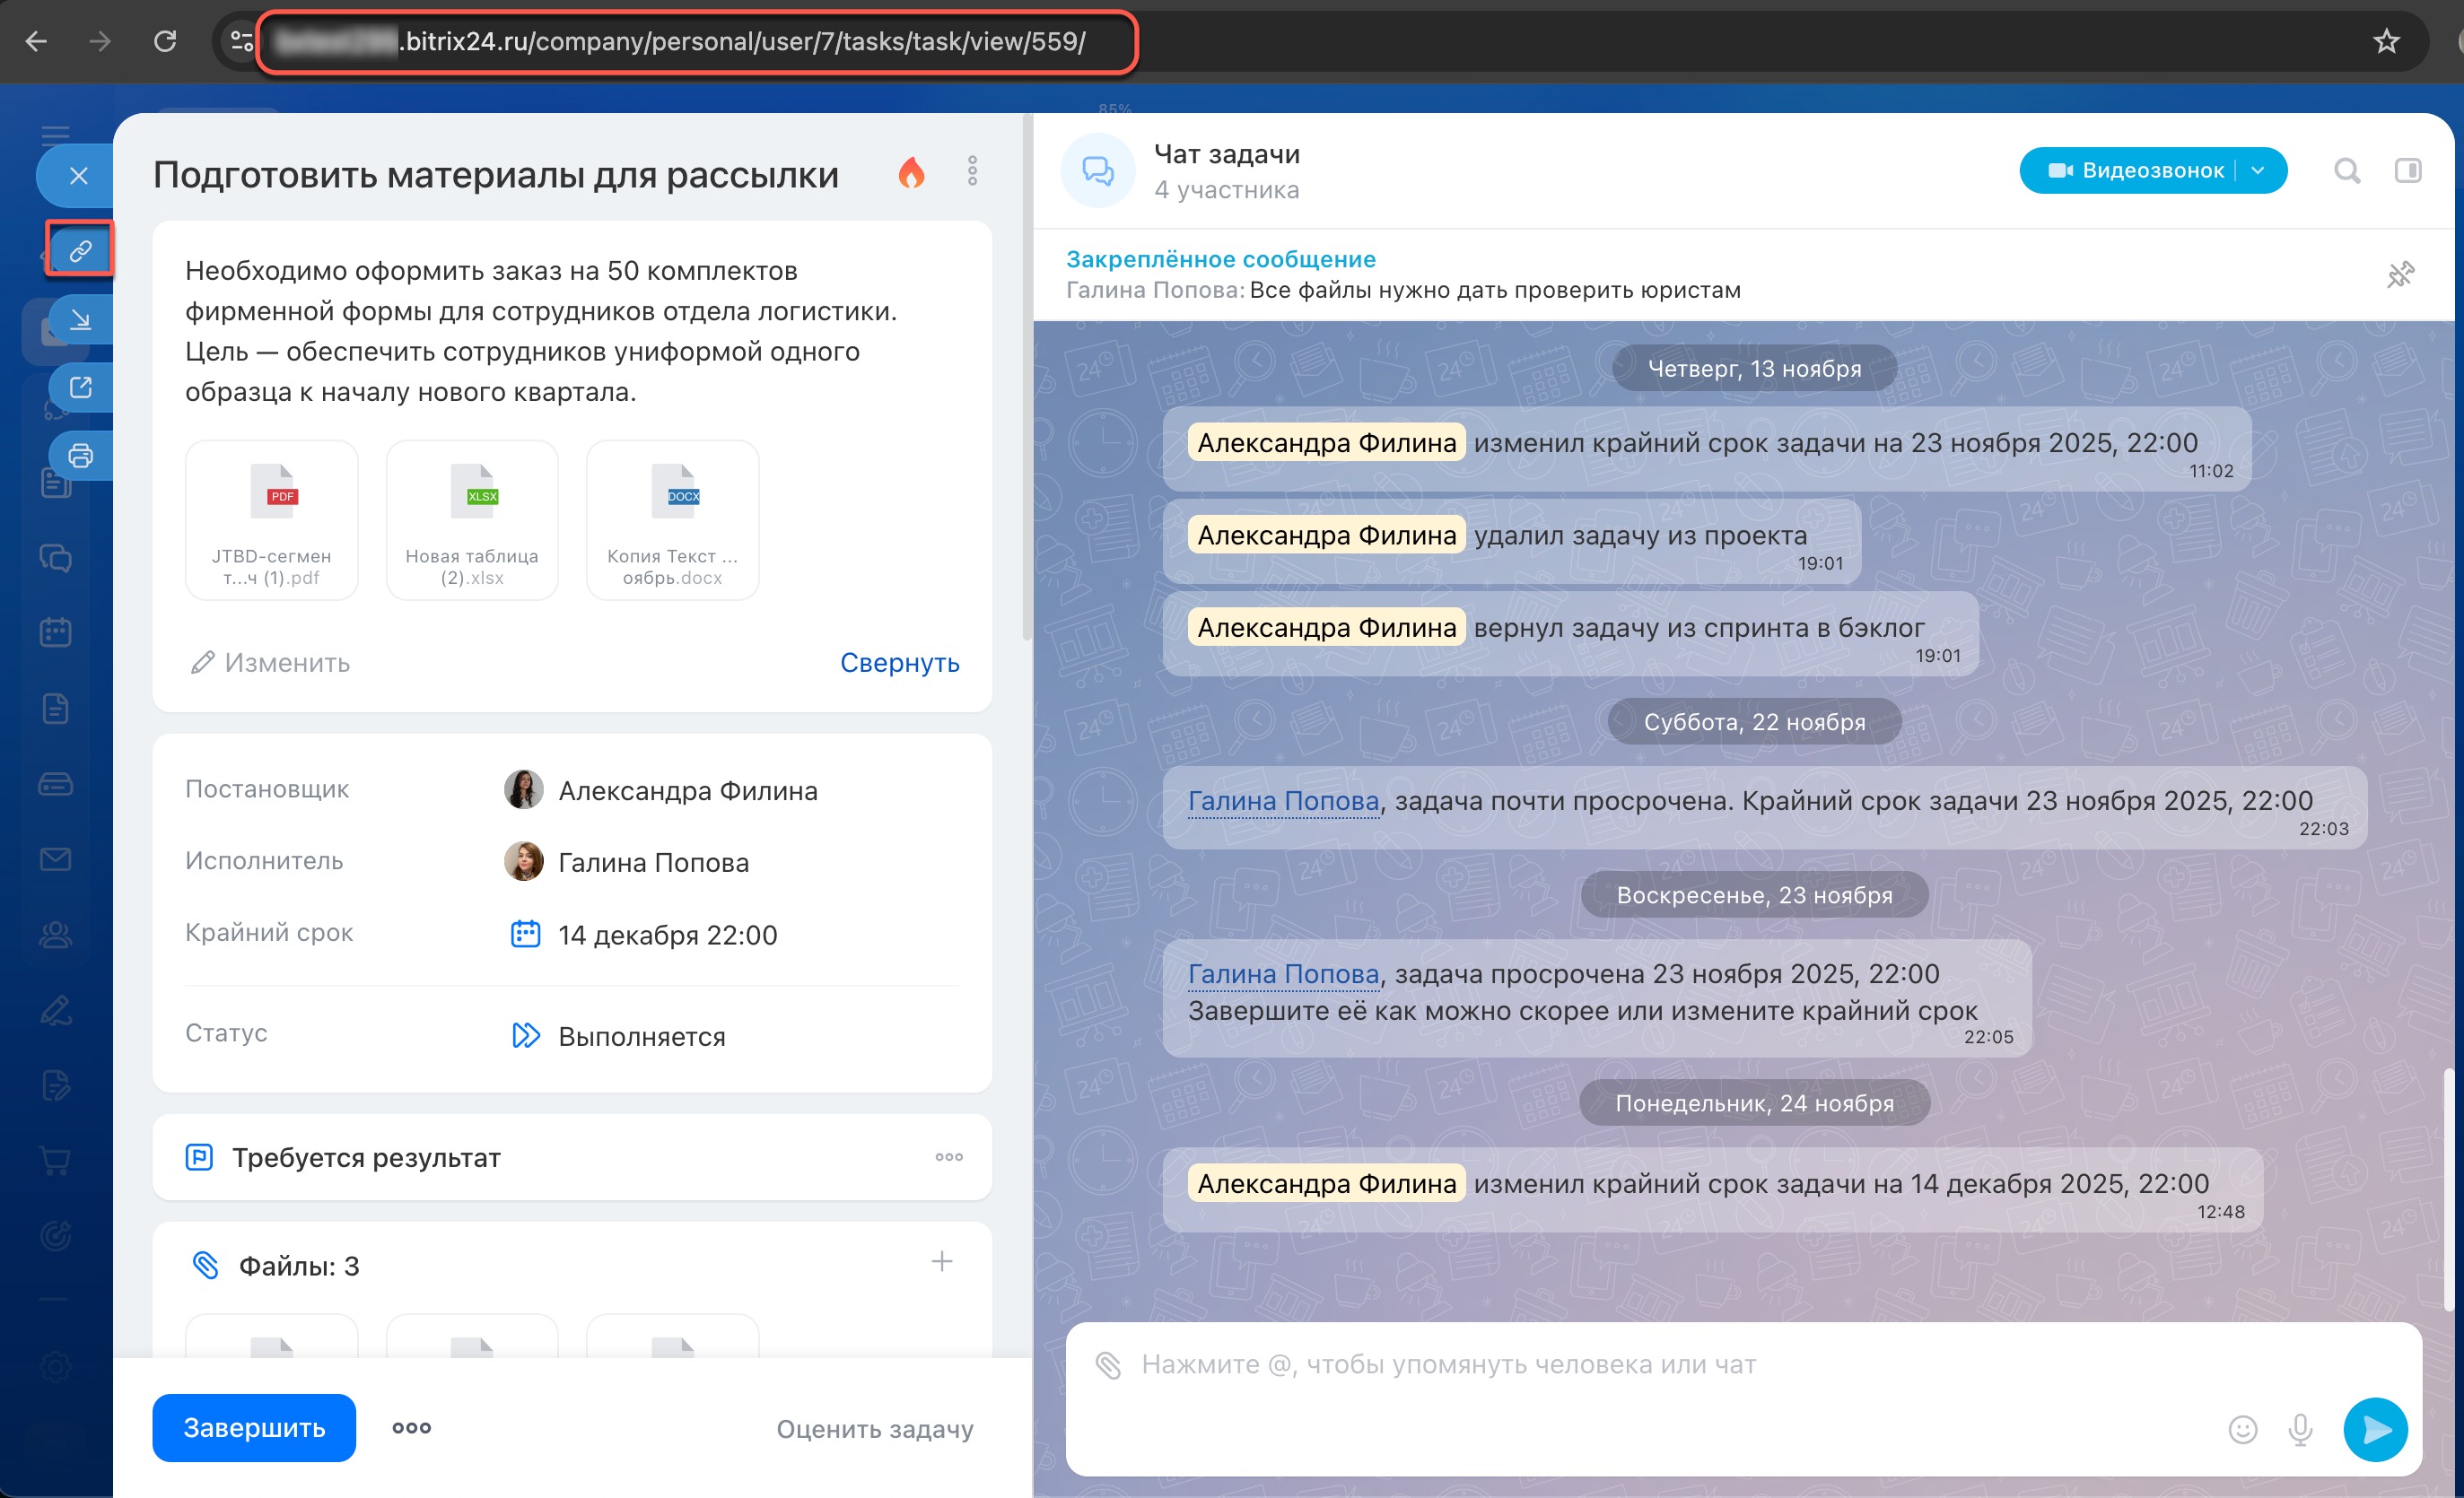Screen dimensions: 2464x1498
Task: Click the Завершить button
Action: pos(254,1428)
